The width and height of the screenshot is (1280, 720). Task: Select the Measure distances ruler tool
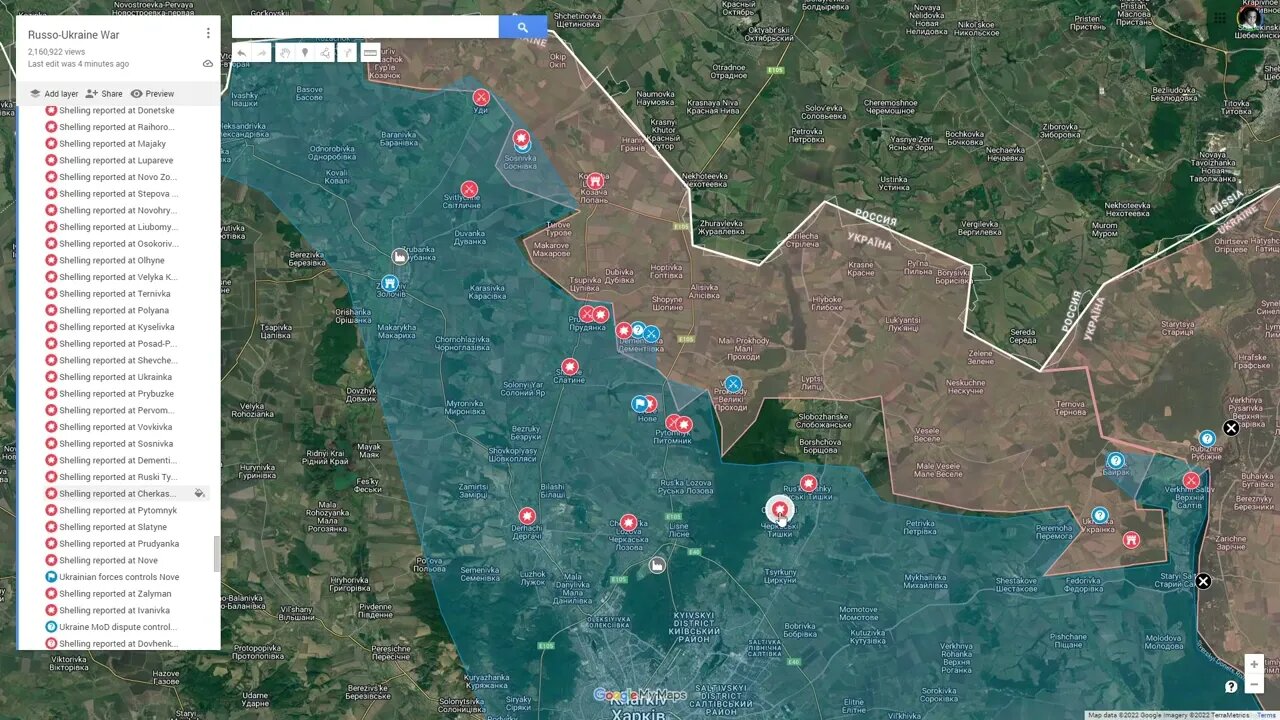click(370, 53)
